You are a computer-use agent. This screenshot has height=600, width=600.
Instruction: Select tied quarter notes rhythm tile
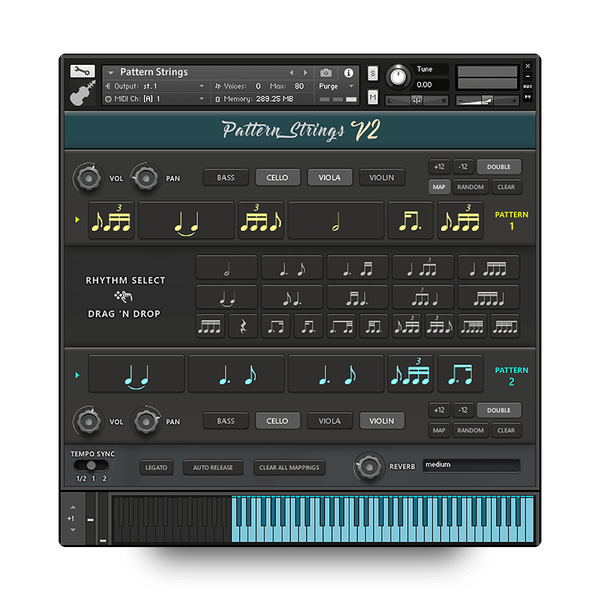(227, 297)
